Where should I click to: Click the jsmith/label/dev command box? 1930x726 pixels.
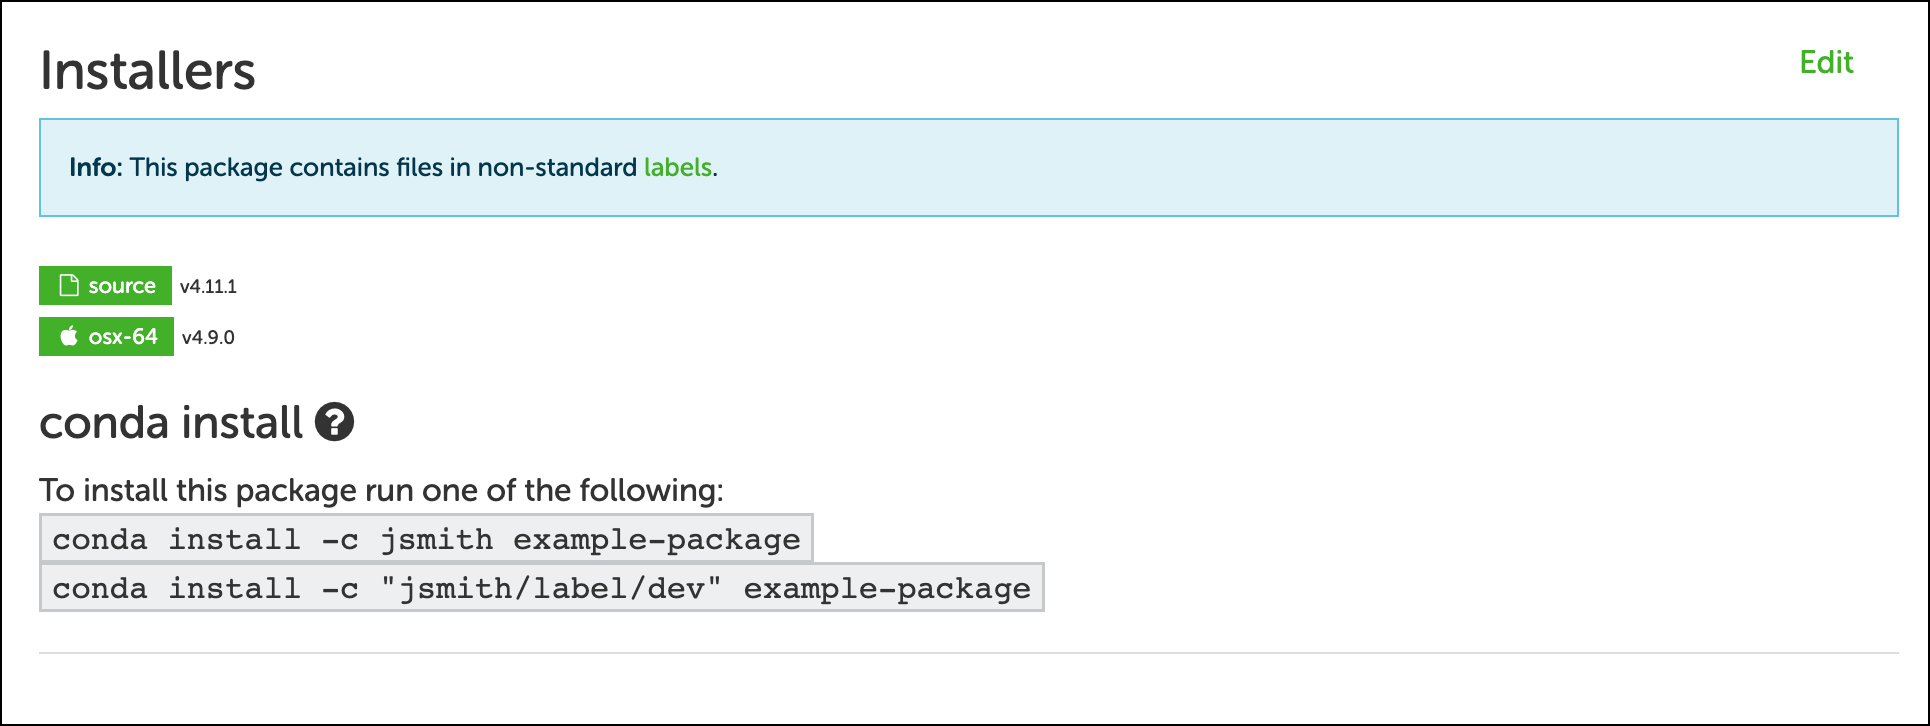tap(541, 588)
